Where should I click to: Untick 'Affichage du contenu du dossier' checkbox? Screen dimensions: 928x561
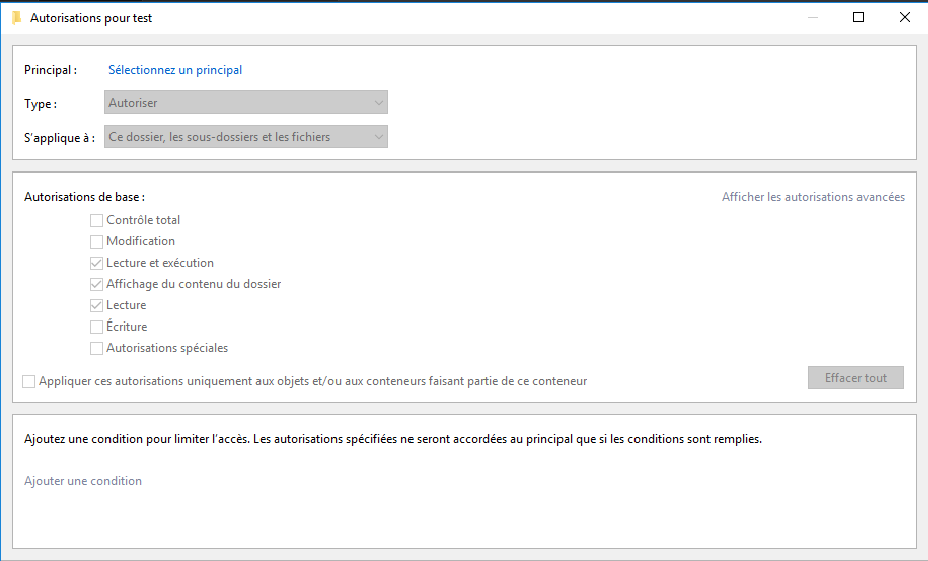click(x=96, y=284)
